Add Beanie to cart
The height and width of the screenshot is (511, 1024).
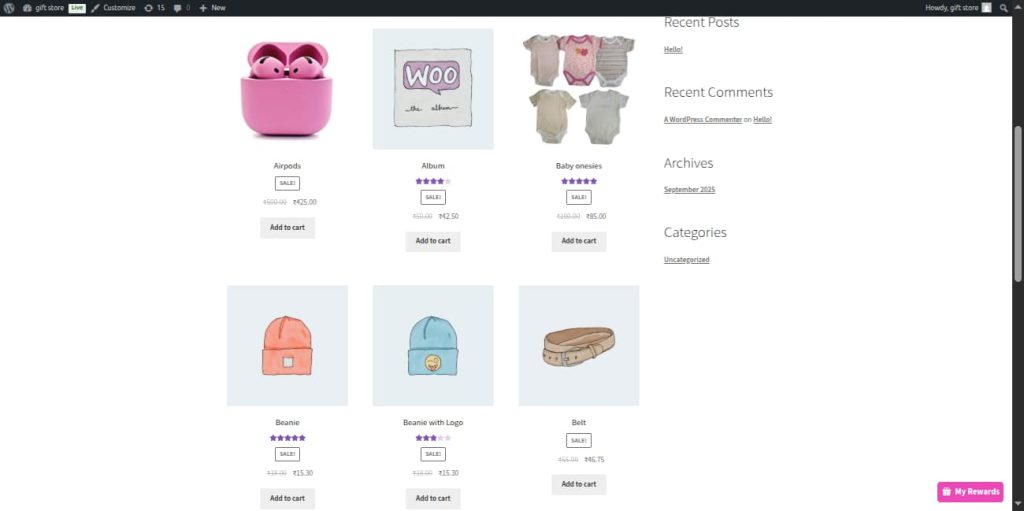(287, 498)
